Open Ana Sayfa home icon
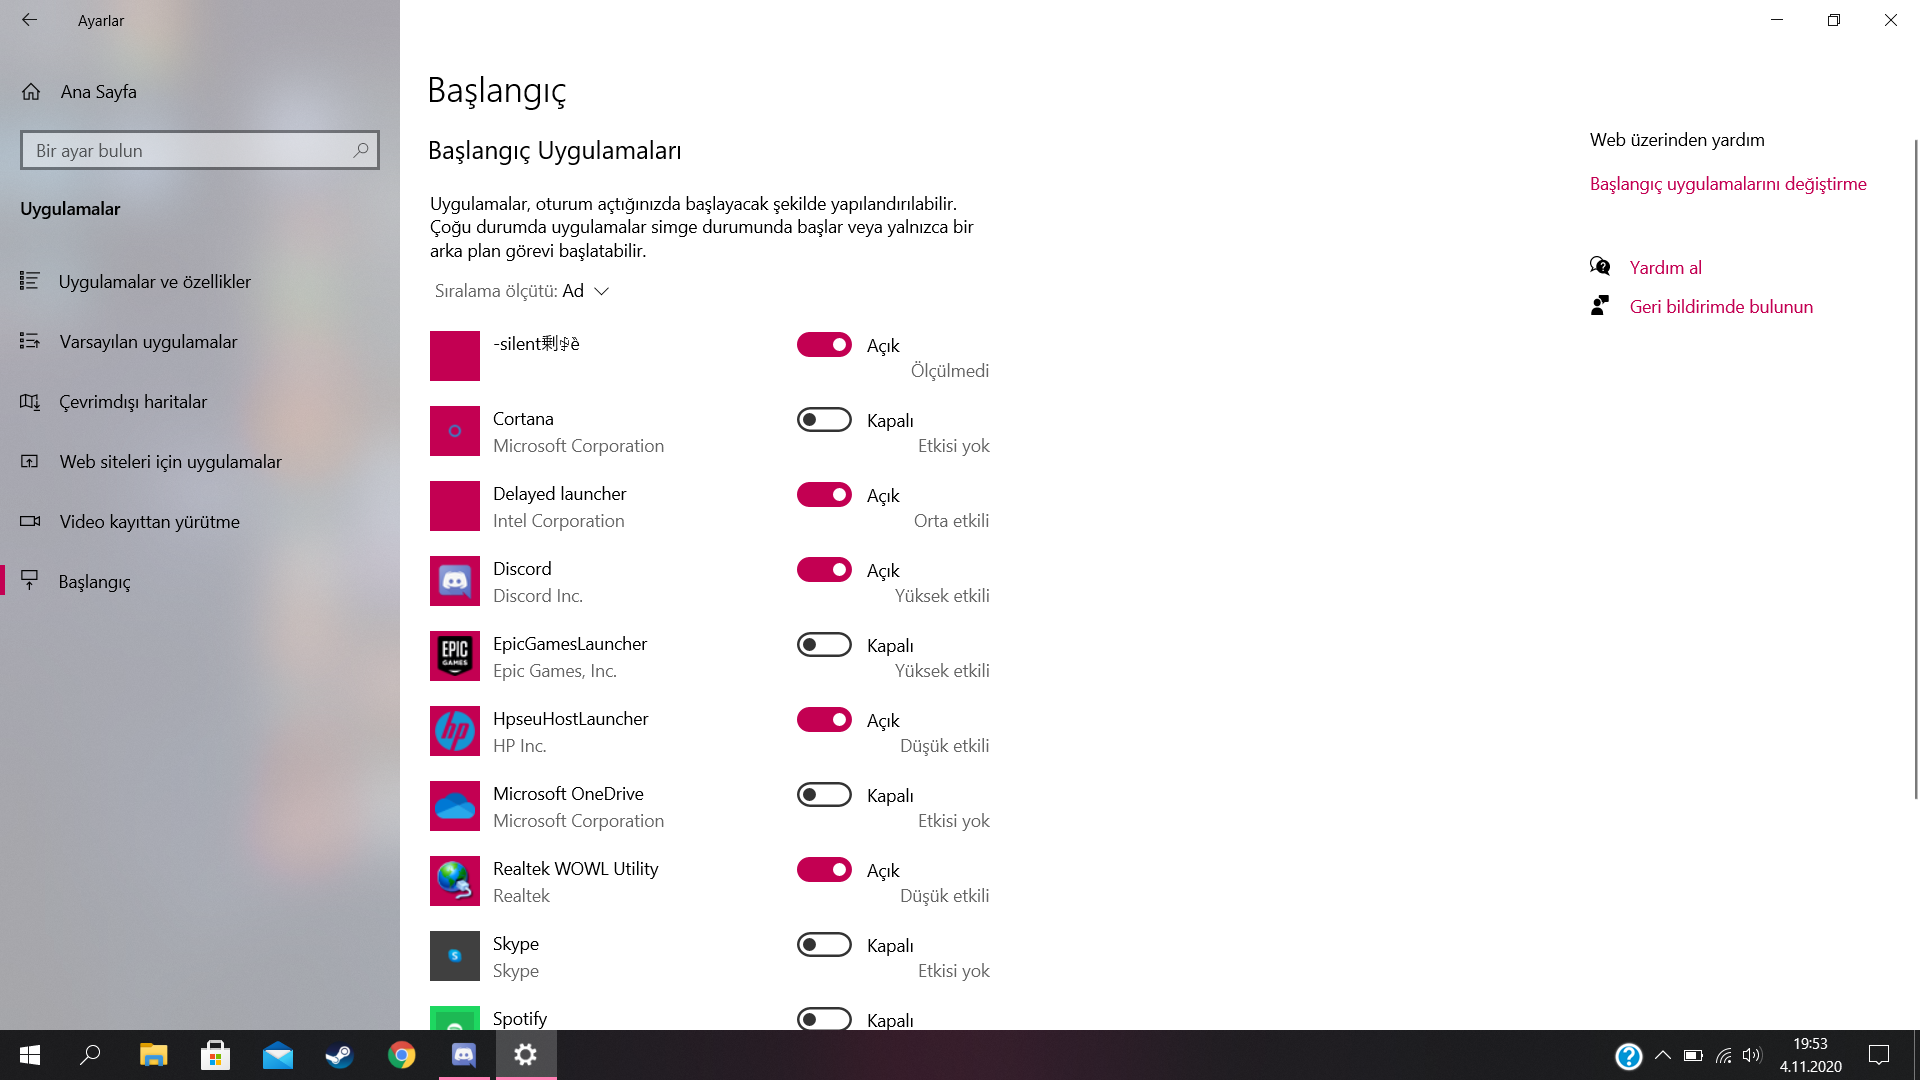Viewport: 1920px width, 1080px height. 31,92
